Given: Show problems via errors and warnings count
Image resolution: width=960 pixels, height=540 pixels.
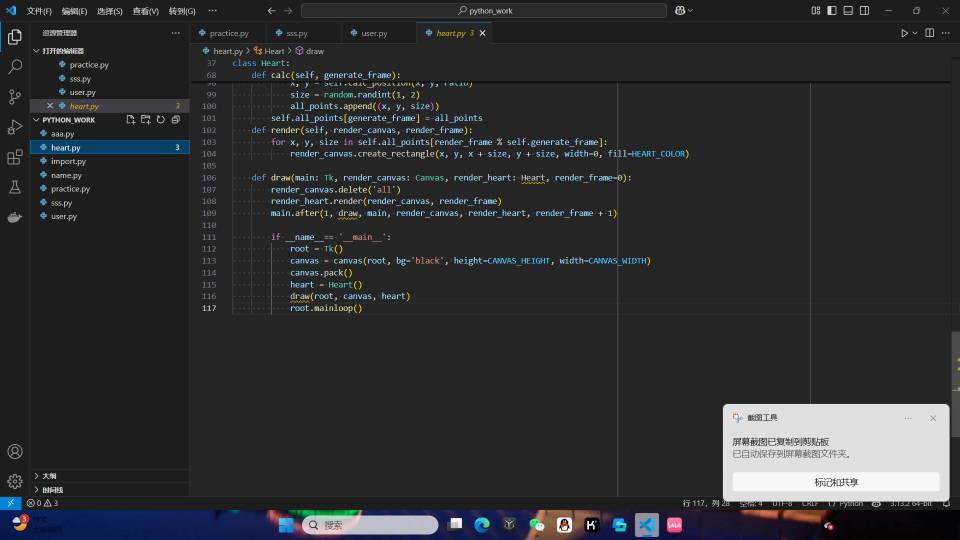Looking at the screenshot, I should 42,503.
